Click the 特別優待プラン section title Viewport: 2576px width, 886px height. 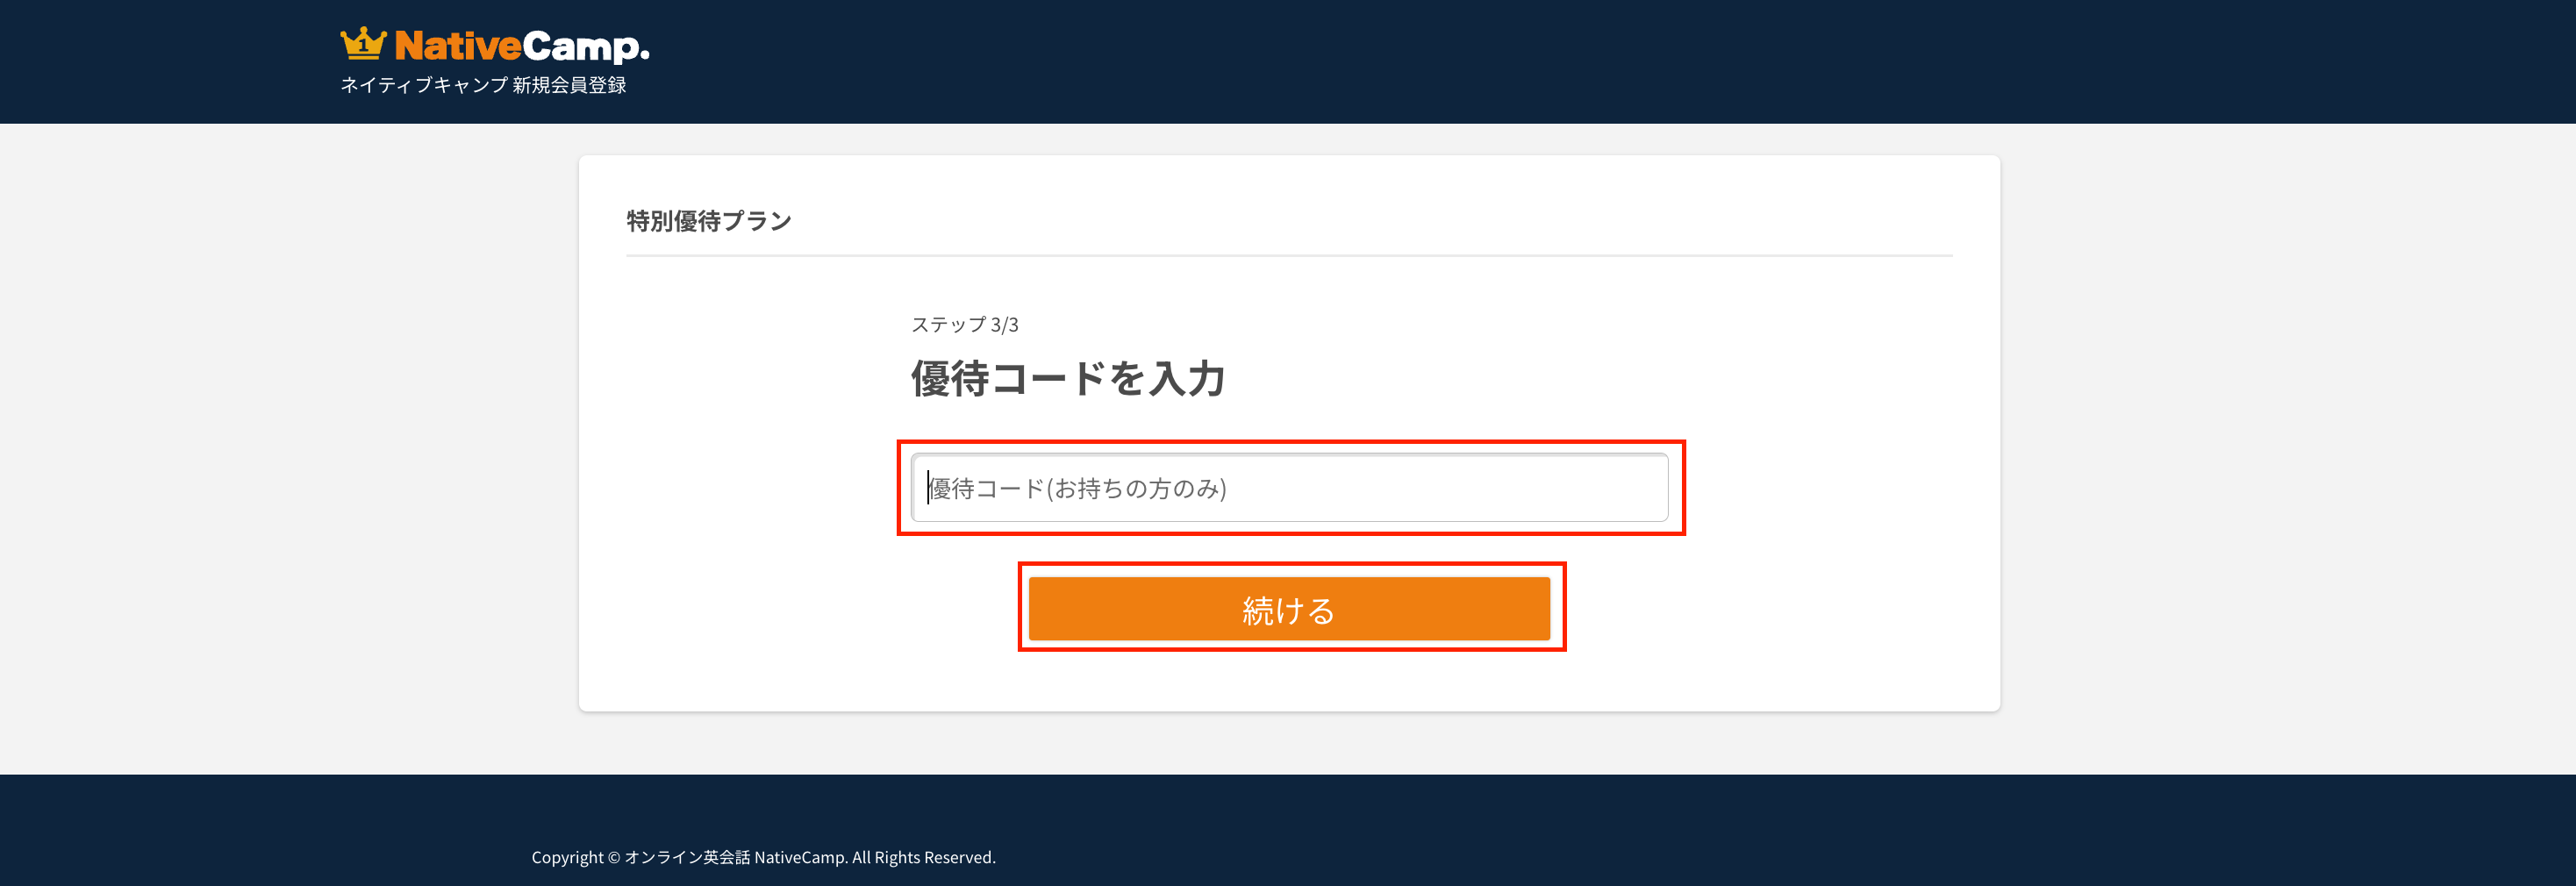708,221
